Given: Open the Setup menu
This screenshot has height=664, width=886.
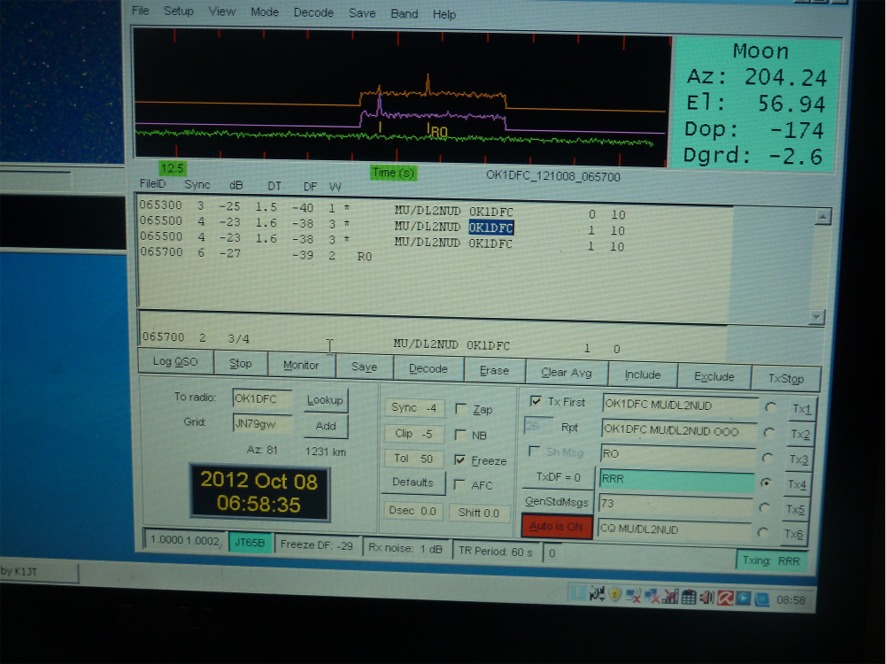Looking at the screenshot, I should point(179,11).
